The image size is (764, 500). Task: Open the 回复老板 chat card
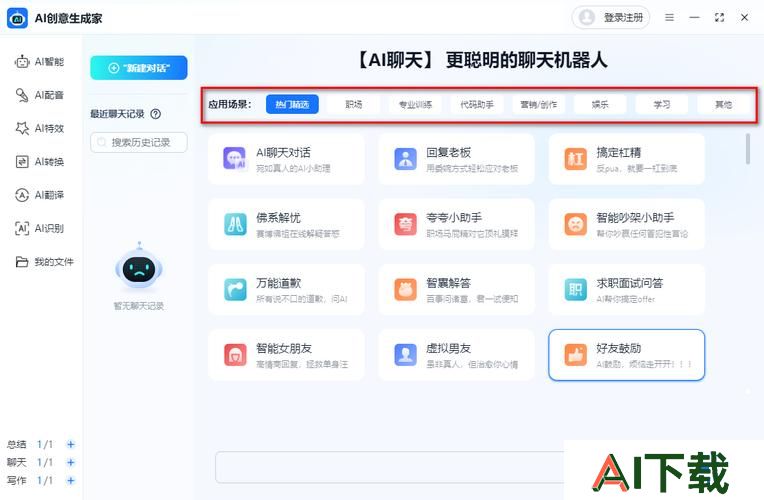[x=456, y=160]
